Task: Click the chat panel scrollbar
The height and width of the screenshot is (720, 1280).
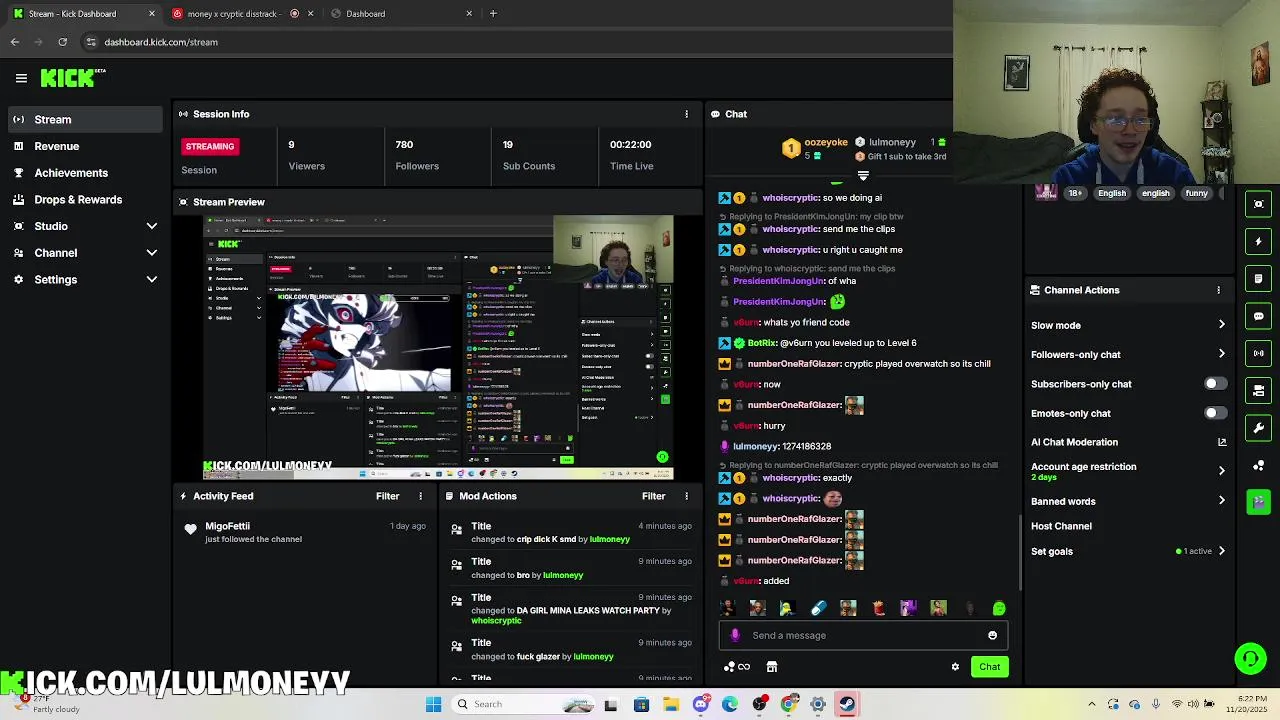Action: 1020,552
